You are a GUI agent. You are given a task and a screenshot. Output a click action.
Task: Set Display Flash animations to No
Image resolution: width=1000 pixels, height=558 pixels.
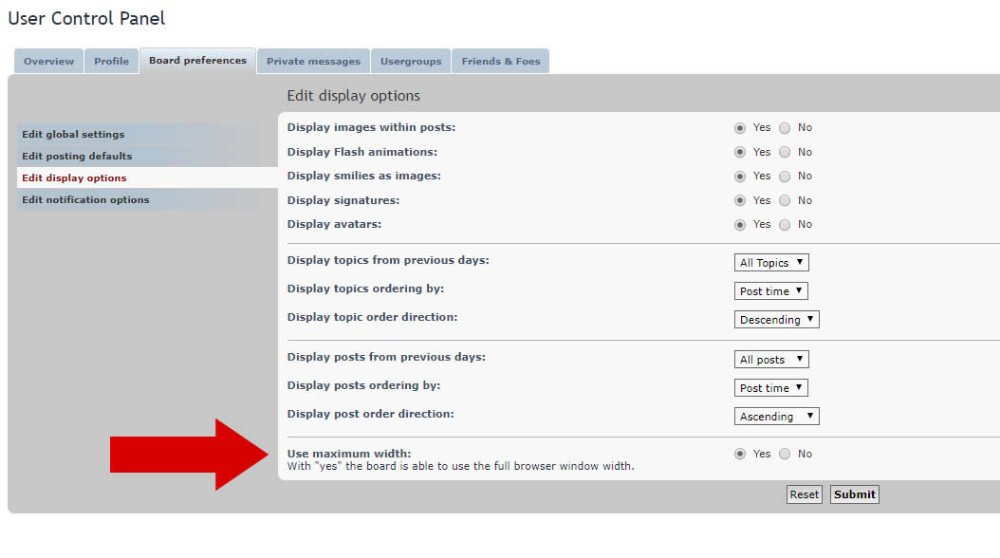pos(785,152)
